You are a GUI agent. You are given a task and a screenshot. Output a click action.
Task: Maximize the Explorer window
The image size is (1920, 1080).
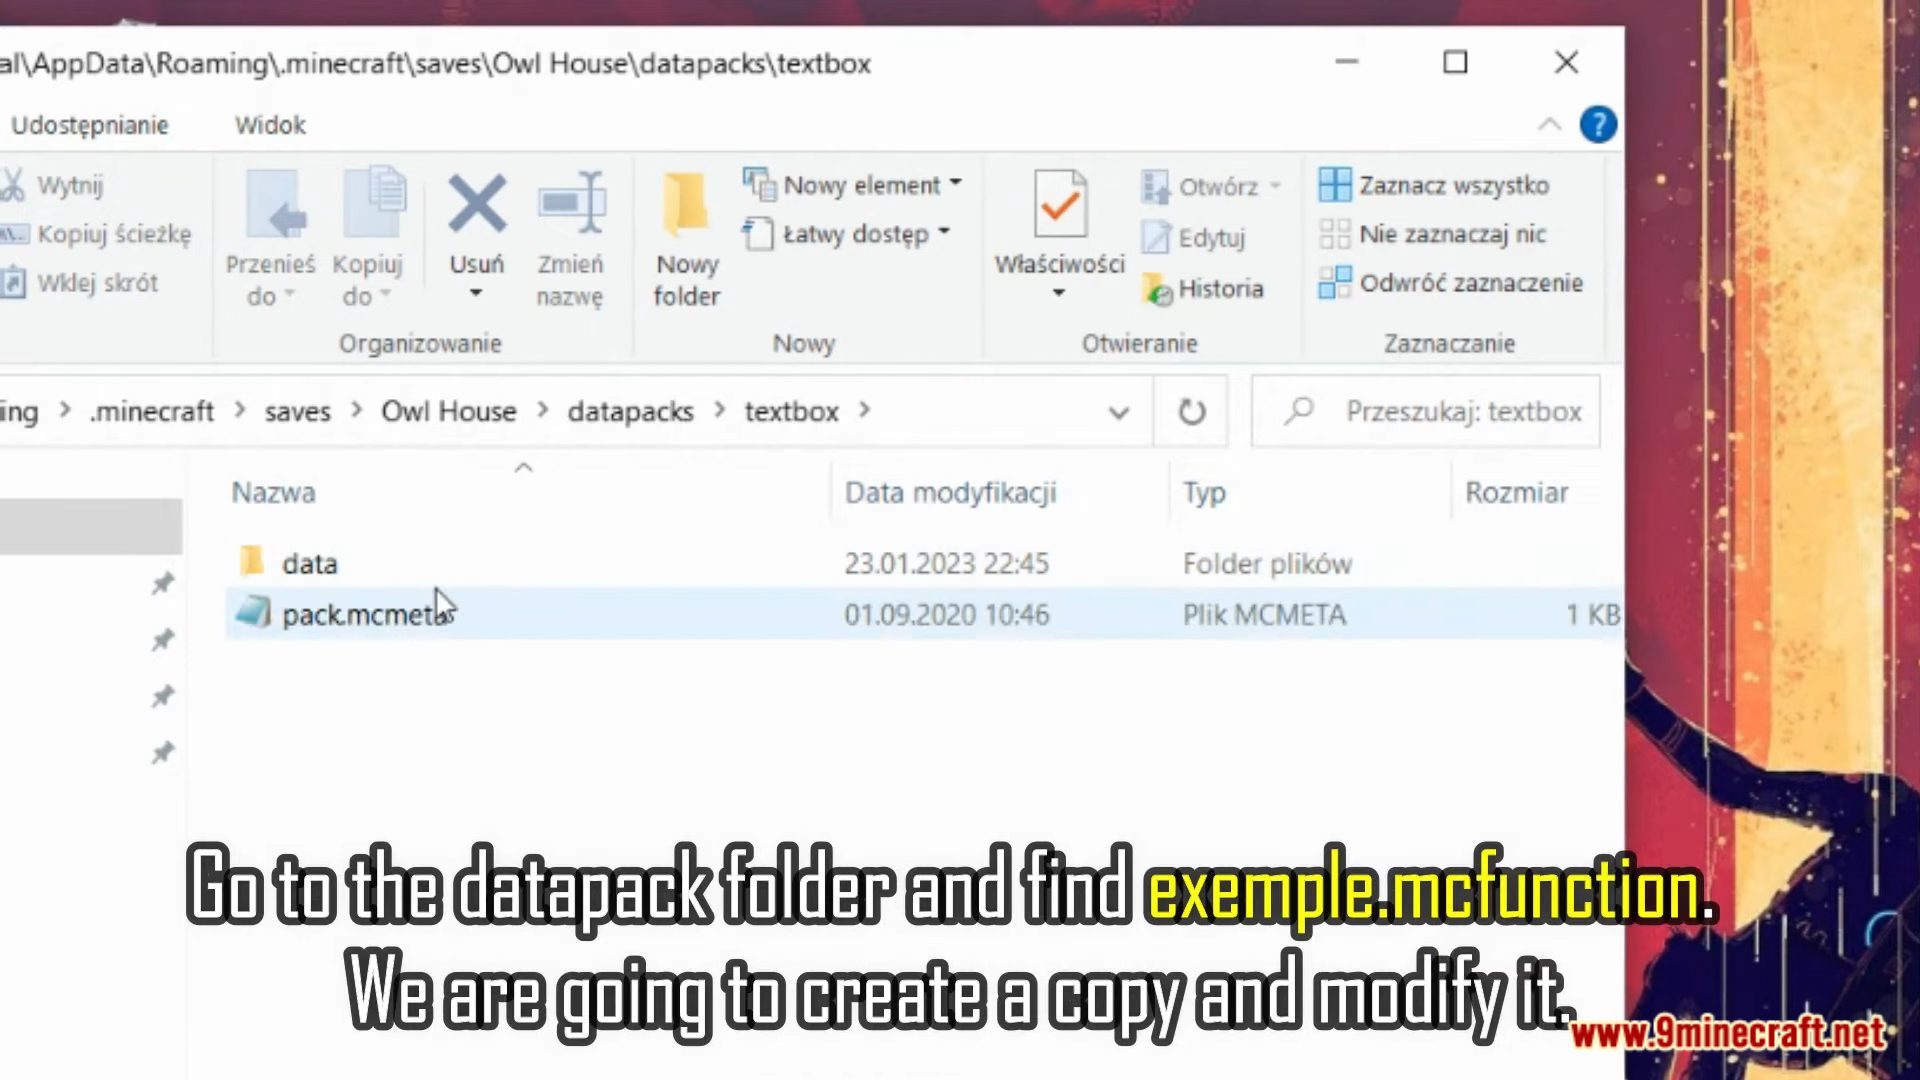pyautogui.click(x=1455, y=62)
